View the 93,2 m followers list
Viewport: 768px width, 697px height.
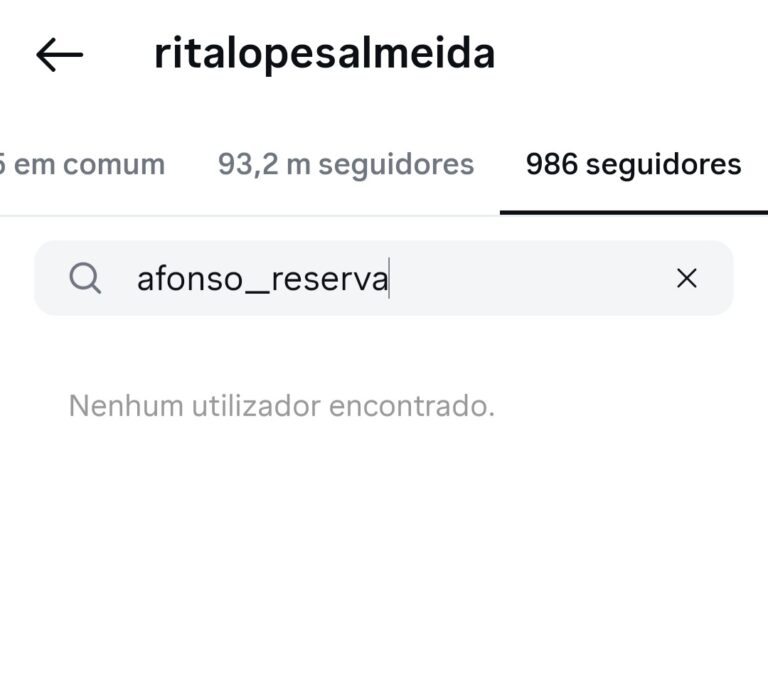click(x=346, y=164)
